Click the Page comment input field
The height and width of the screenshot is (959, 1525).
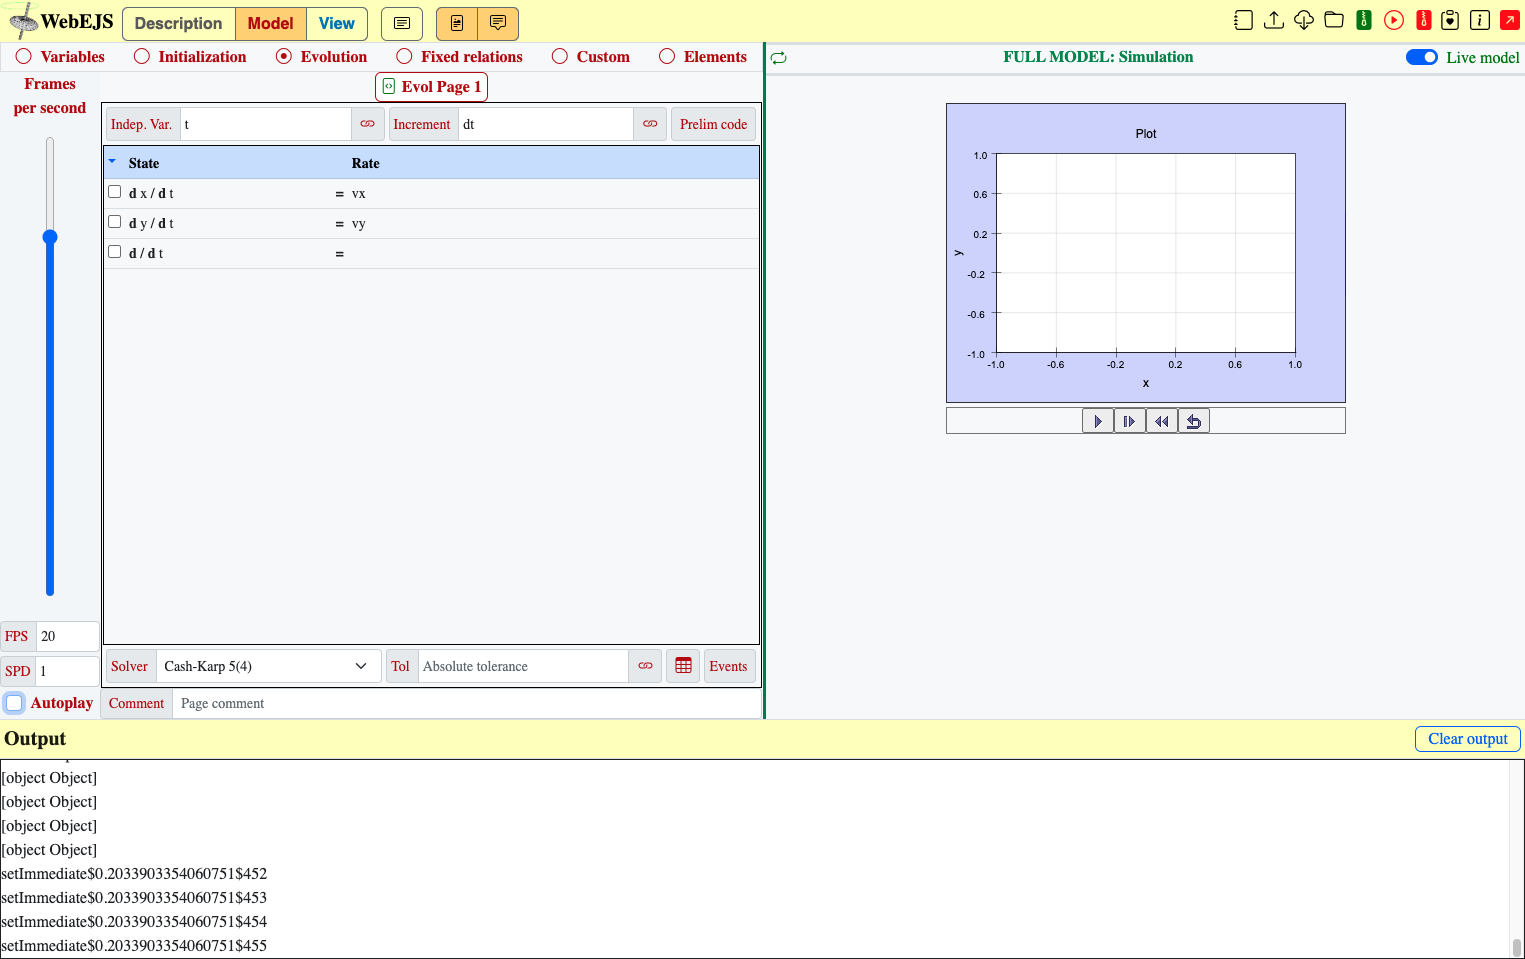[466, 703]
